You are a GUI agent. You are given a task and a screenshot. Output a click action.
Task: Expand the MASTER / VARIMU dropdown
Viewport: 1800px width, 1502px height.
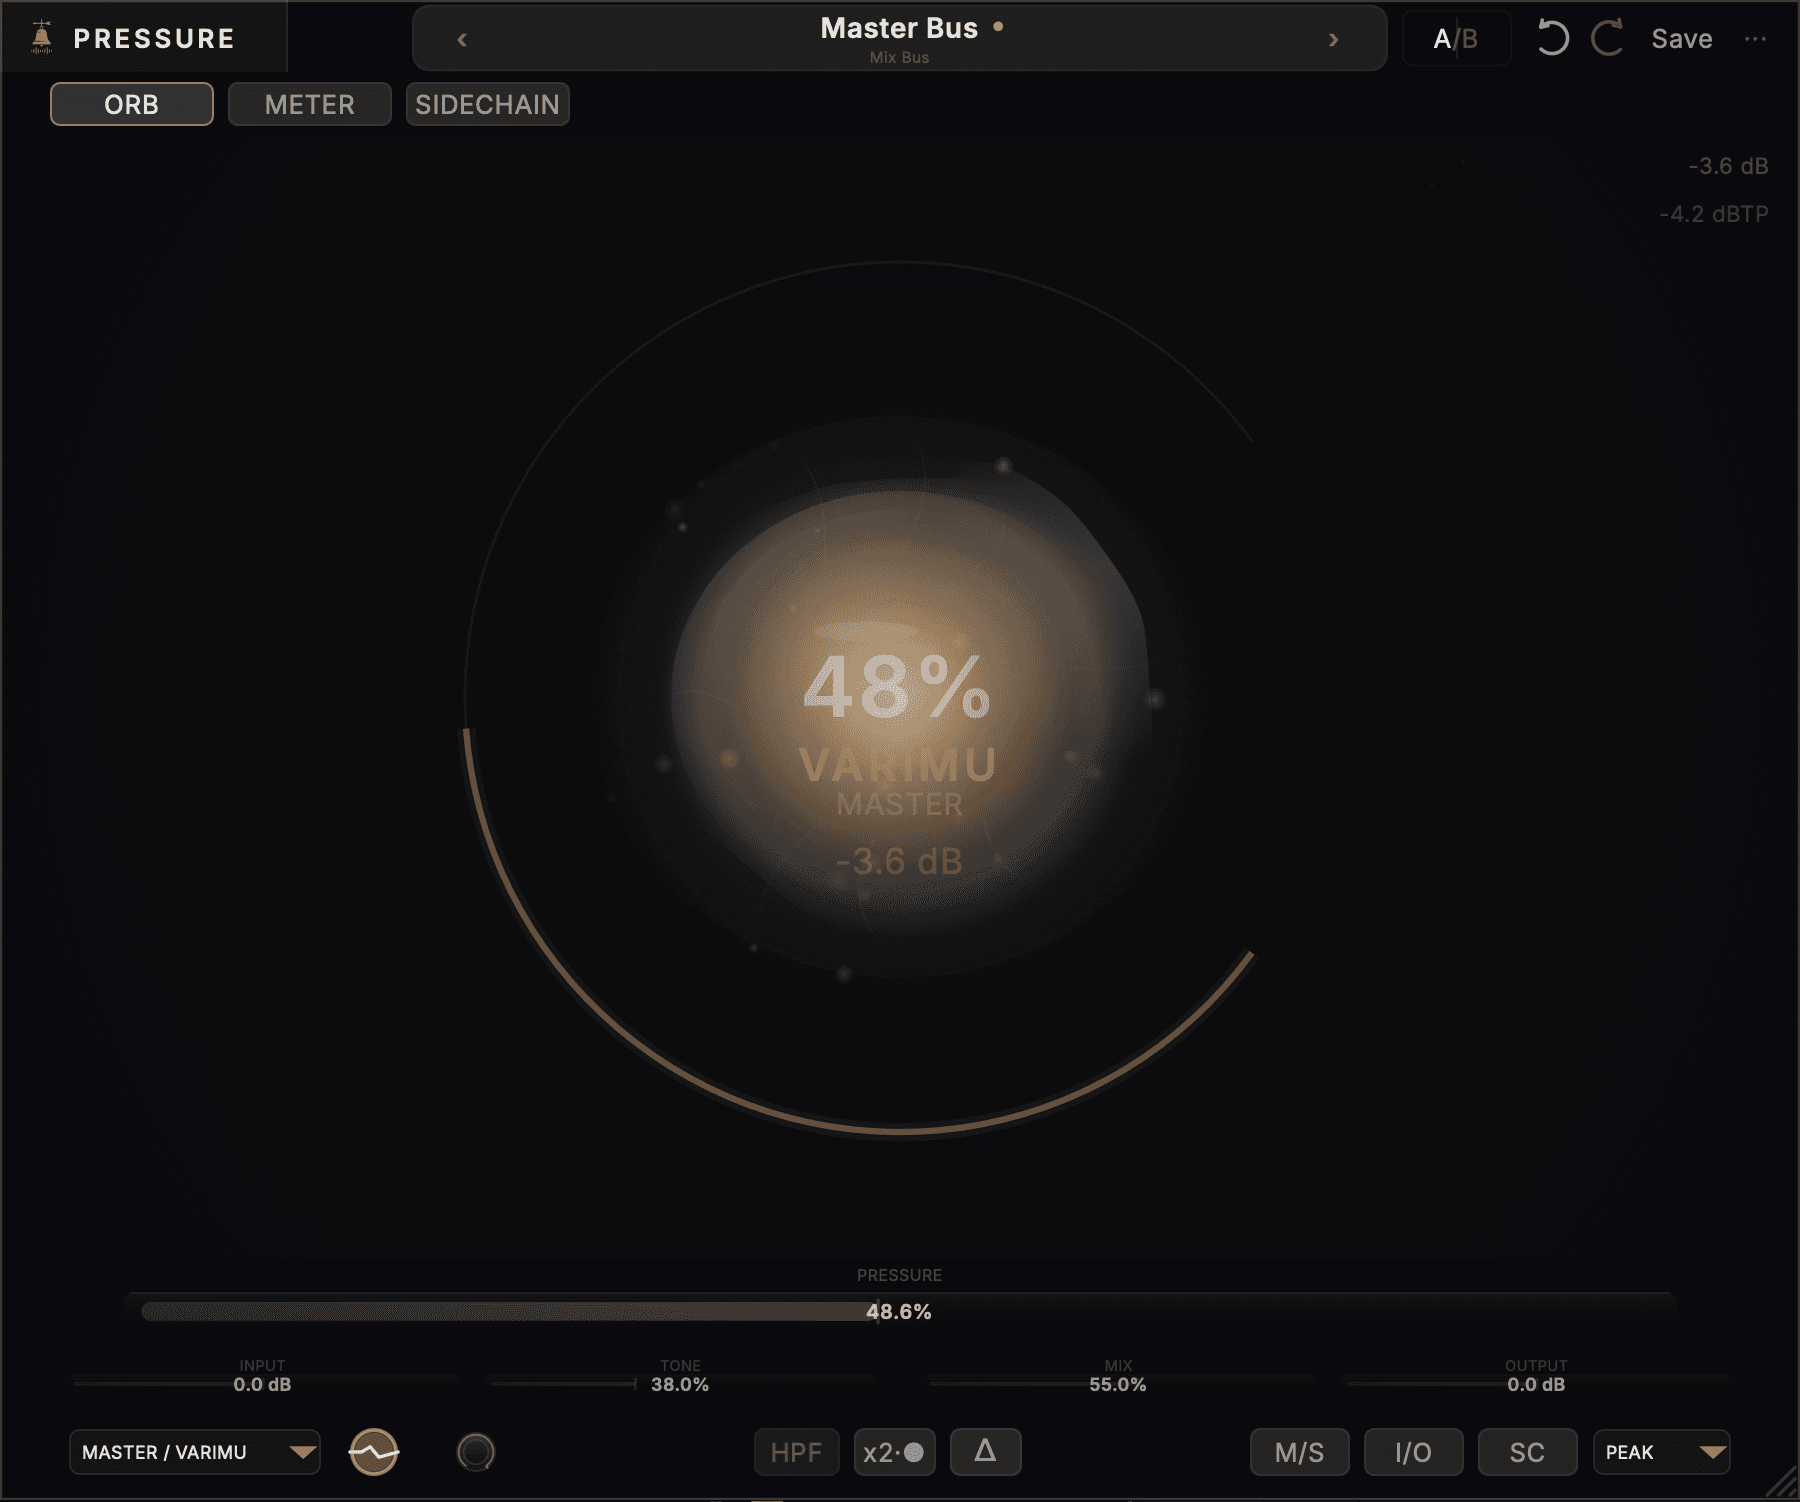195,1452
